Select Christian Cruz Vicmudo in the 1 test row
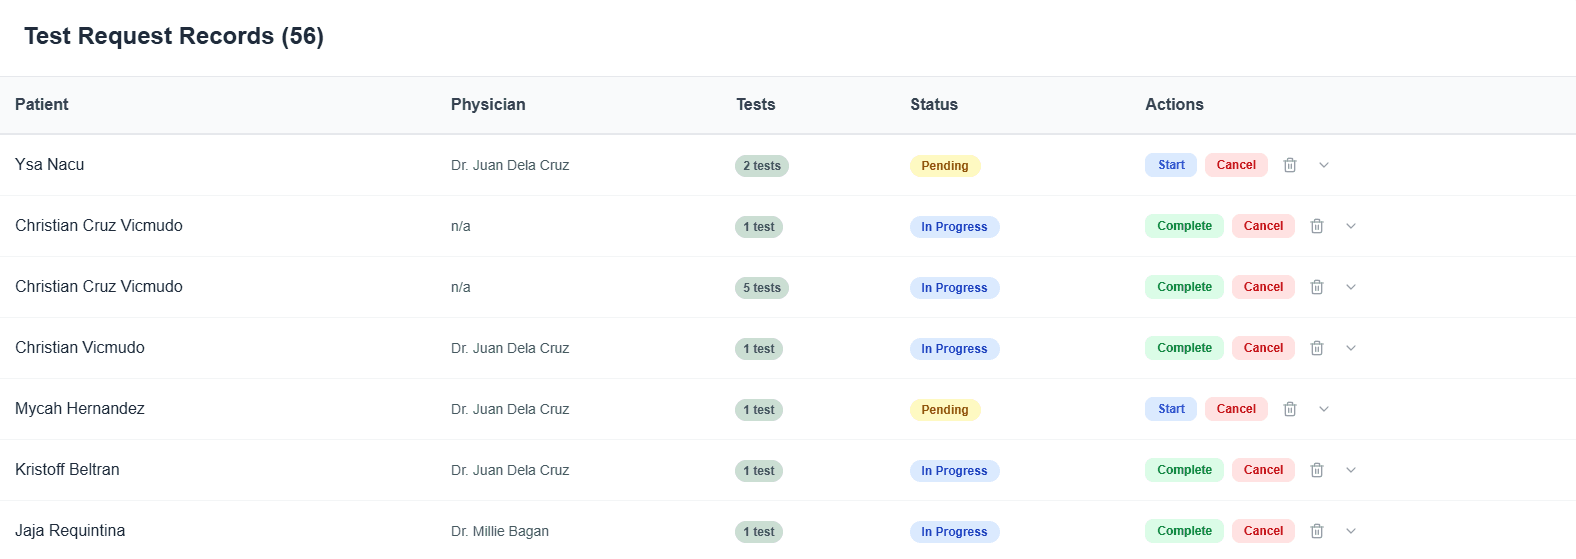 [99, 226]
